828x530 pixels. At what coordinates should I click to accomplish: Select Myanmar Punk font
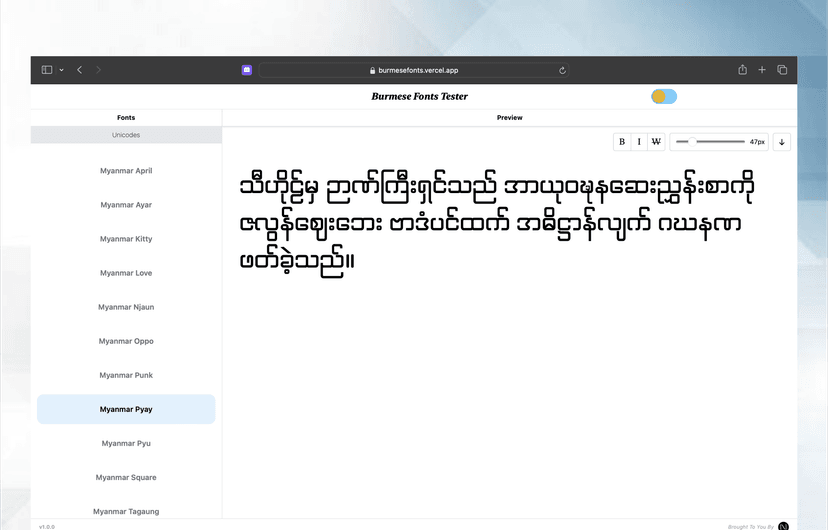126,375
